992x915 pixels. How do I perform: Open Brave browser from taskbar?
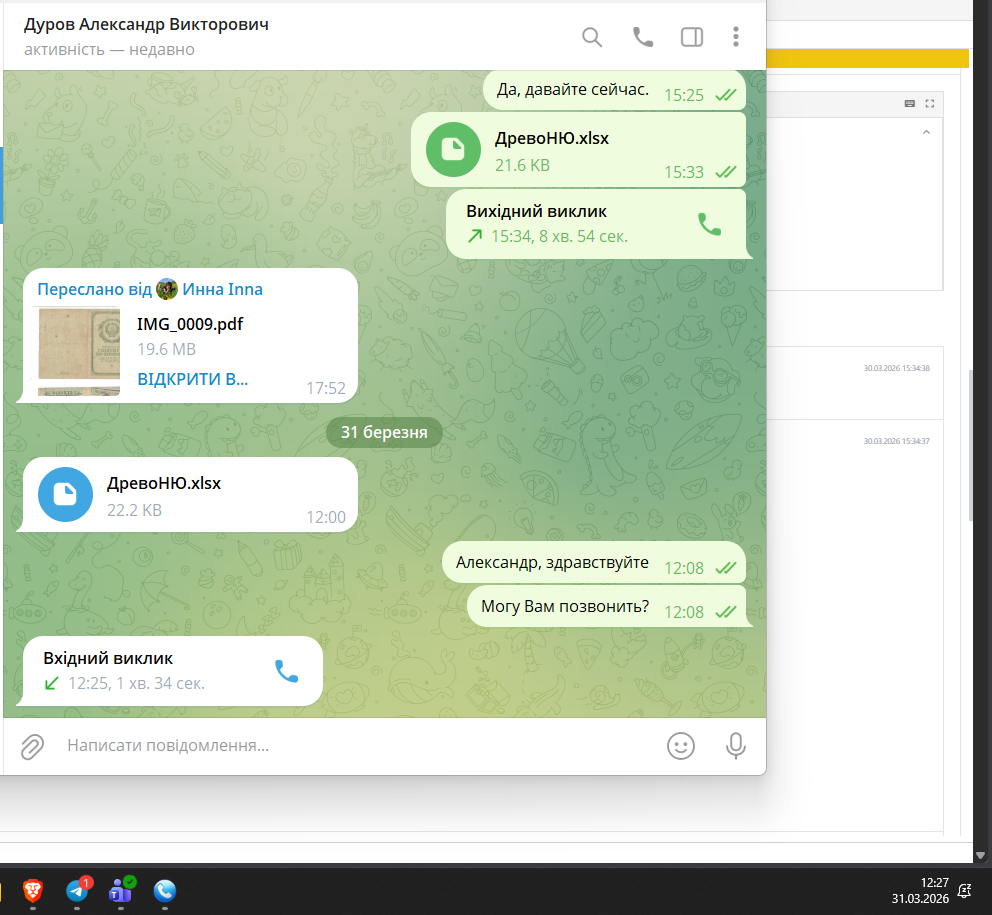(32, 891)
